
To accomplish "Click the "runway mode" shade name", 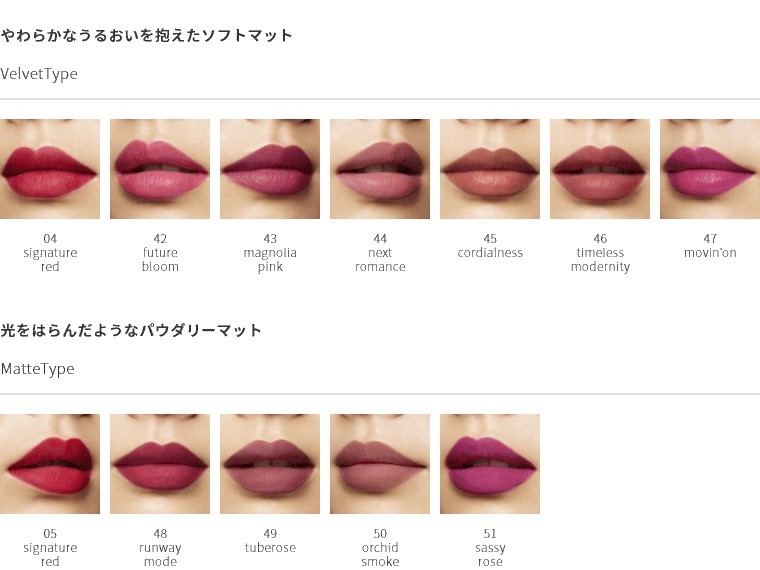I will click(160, 554).
